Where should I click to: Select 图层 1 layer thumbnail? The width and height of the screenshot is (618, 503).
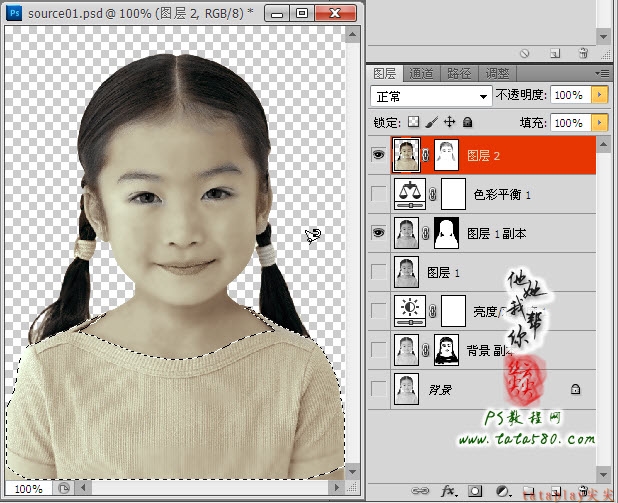[x=406, y=272]
